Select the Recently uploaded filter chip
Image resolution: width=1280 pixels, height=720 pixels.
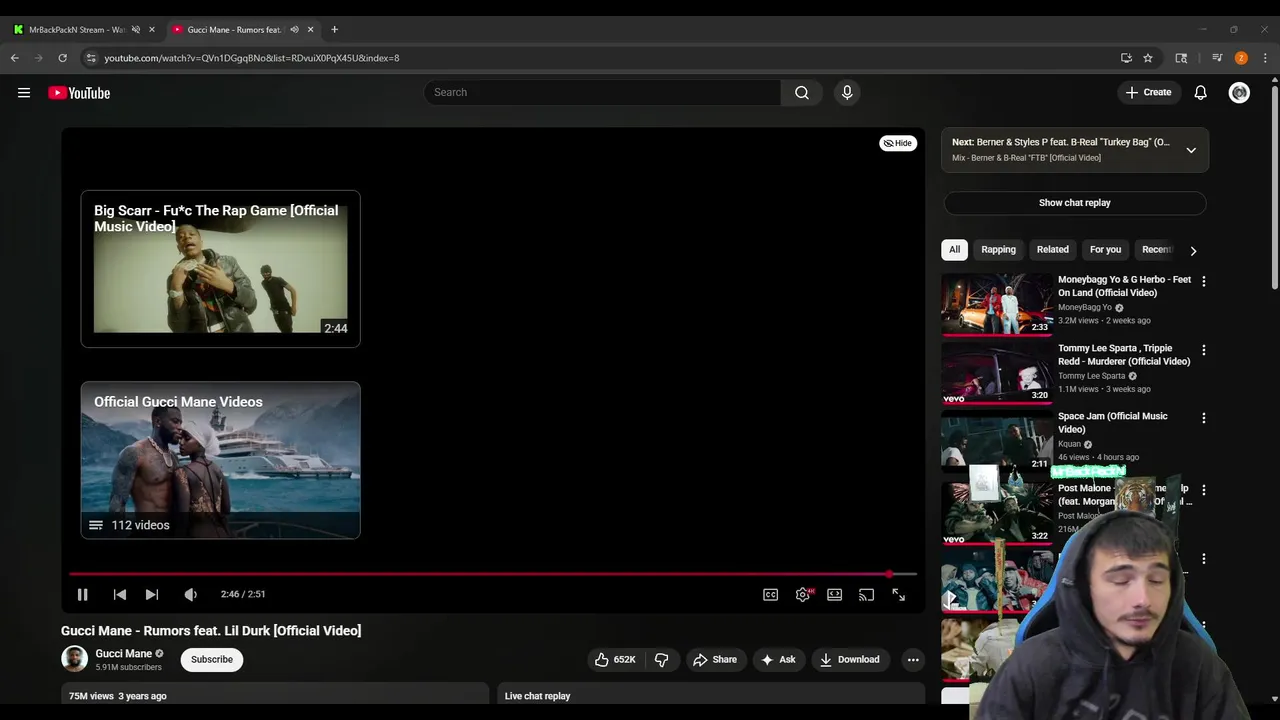pyautogui.click(x=1157, y=249)
